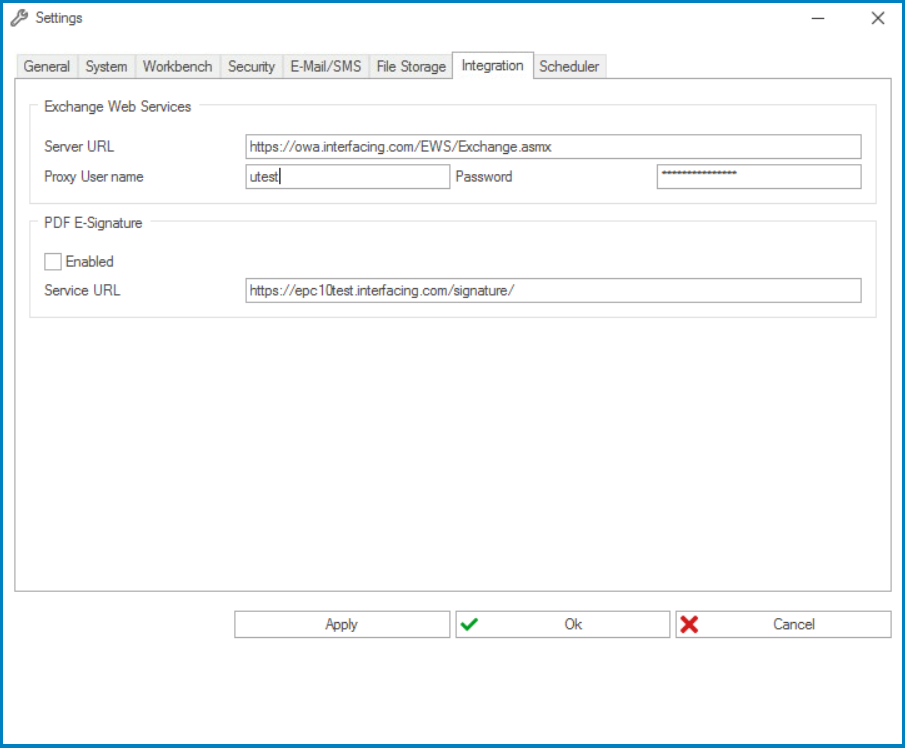Open the Scheduler tab
The image size is (905, 748).
click(x=569, y=66)
